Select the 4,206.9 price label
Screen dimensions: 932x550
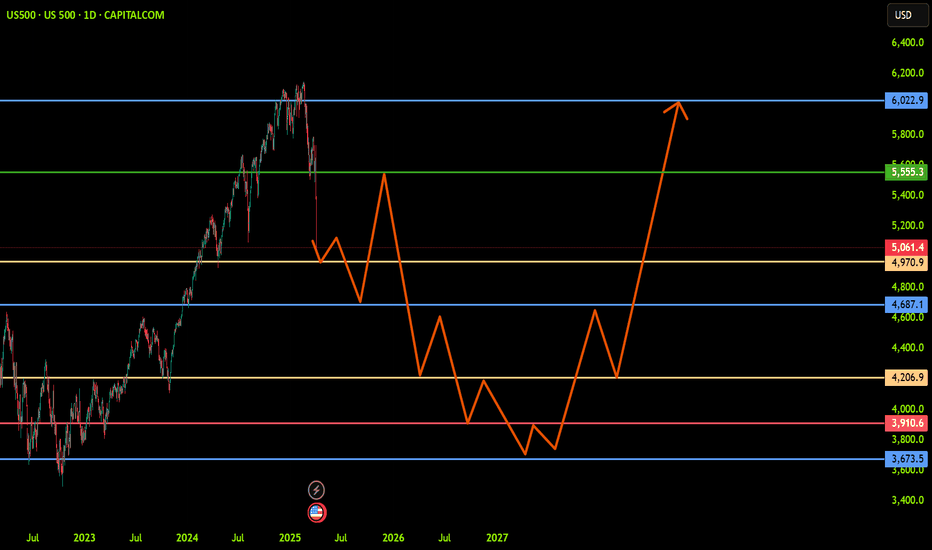(906, 378)
